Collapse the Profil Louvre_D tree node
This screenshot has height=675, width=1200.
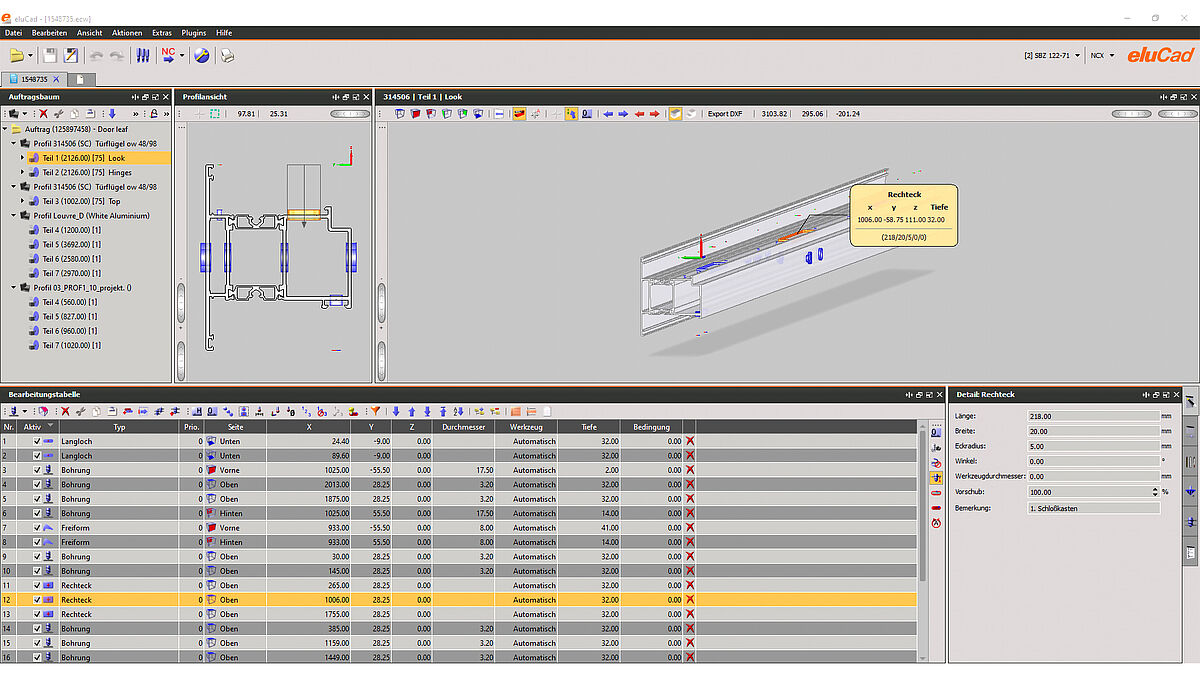pos(14,215)
